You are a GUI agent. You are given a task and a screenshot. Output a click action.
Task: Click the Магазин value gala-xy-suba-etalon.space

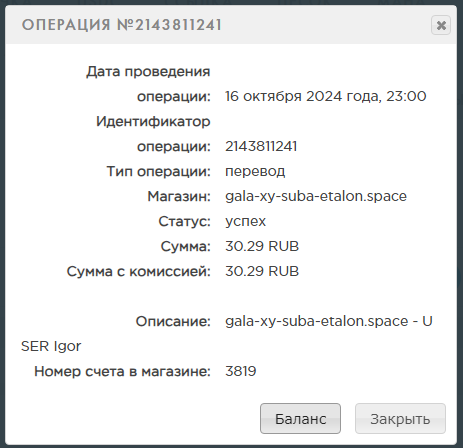tap(316, 196)
